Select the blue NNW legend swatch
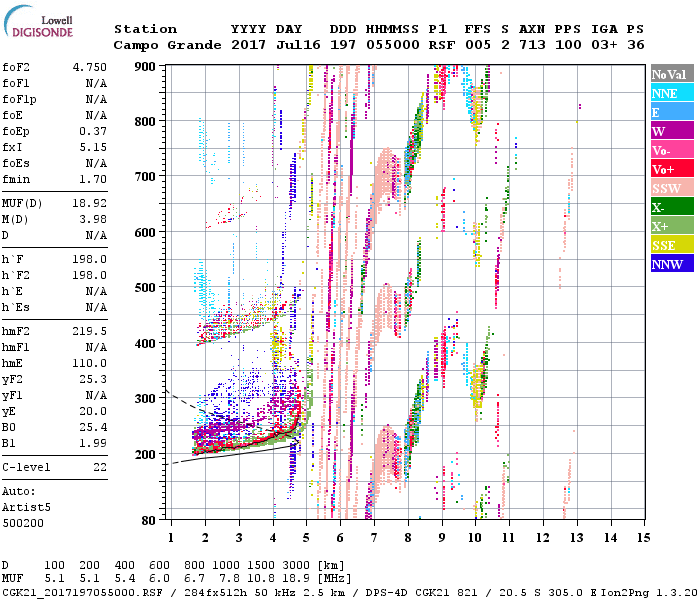Image resolution: width=700 pixels, height=600 pixels. (671, 264)
